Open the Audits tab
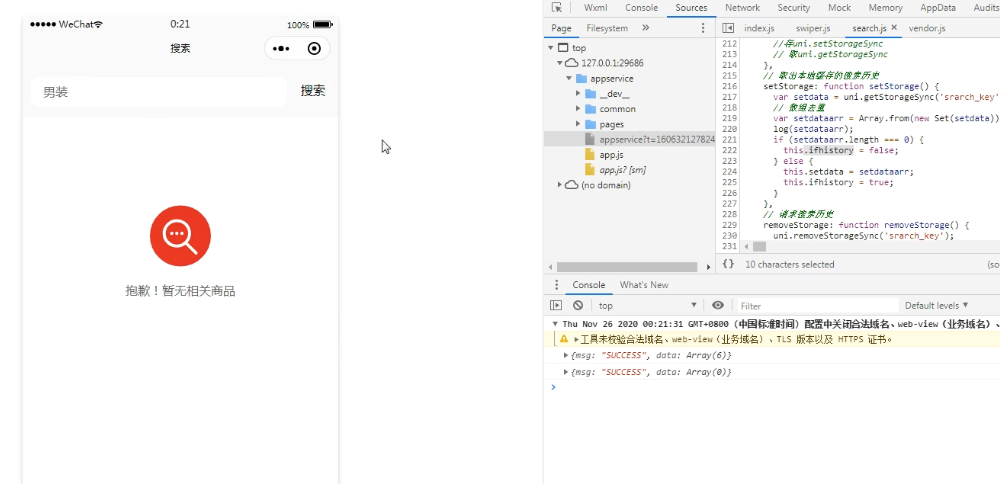Viewport: 1000px width, 484px height. (x=986, y=8)
